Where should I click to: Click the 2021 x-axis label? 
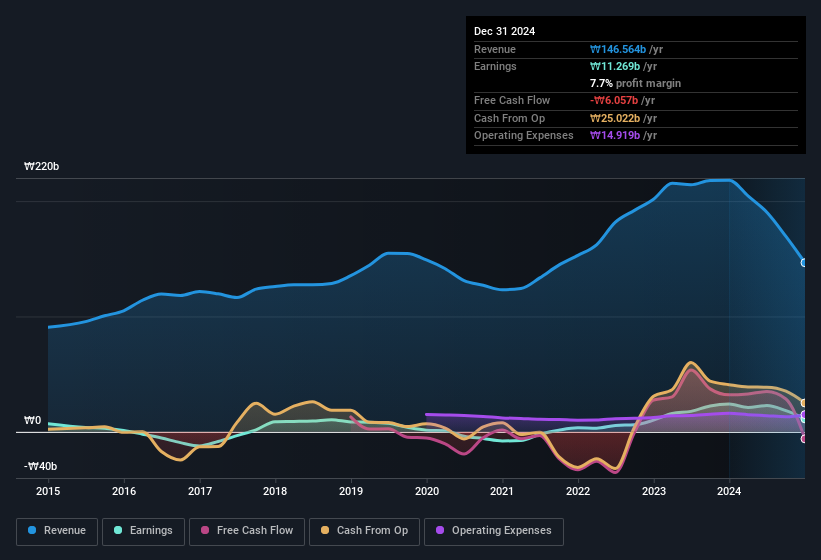pos(502,491)
